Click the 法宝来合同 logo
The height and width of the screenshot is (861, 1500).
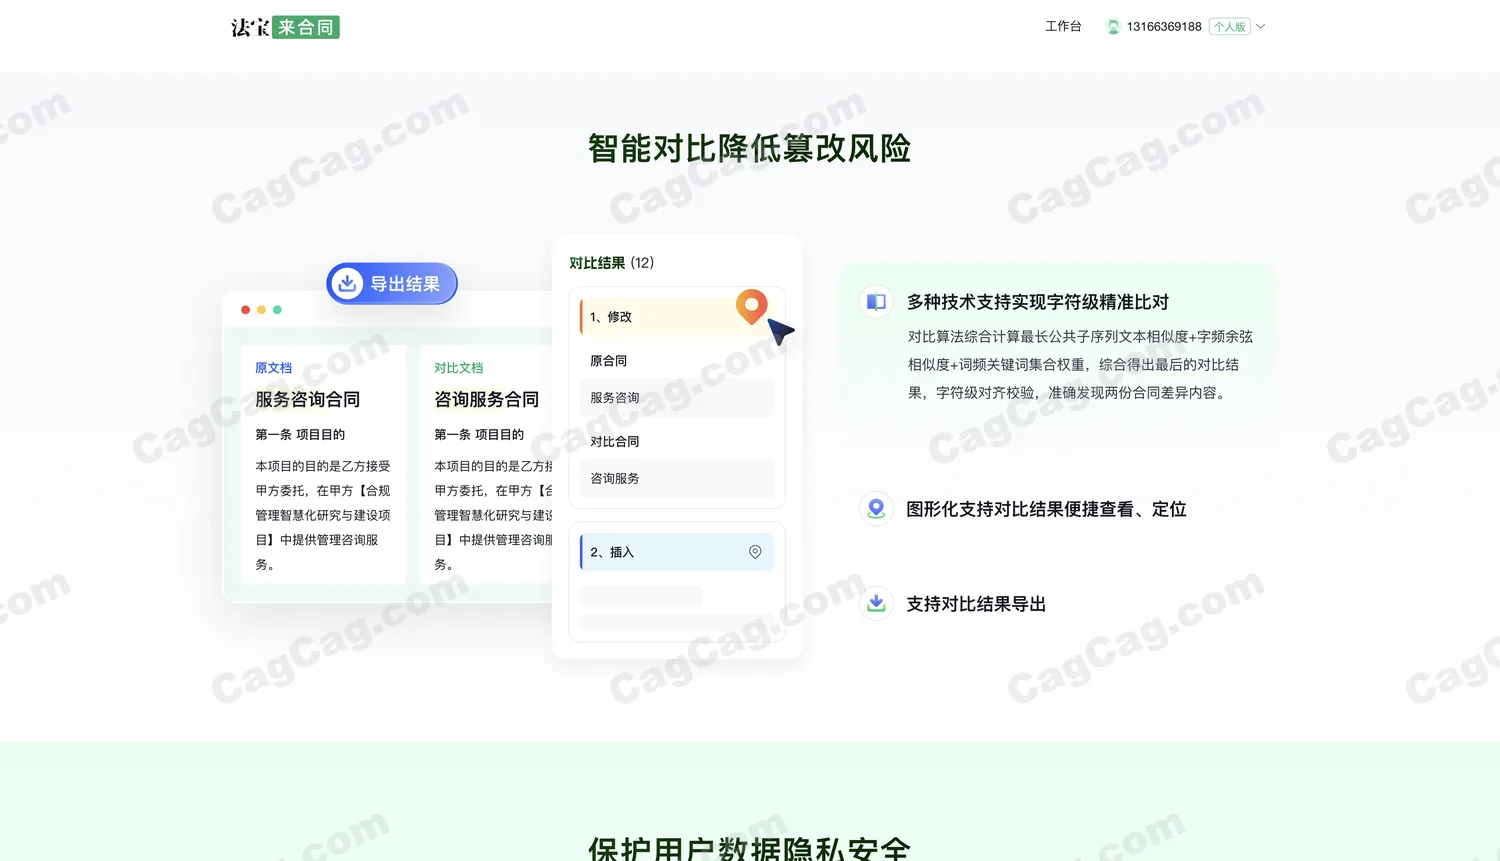pyautogui.click(x=285, y=27)
